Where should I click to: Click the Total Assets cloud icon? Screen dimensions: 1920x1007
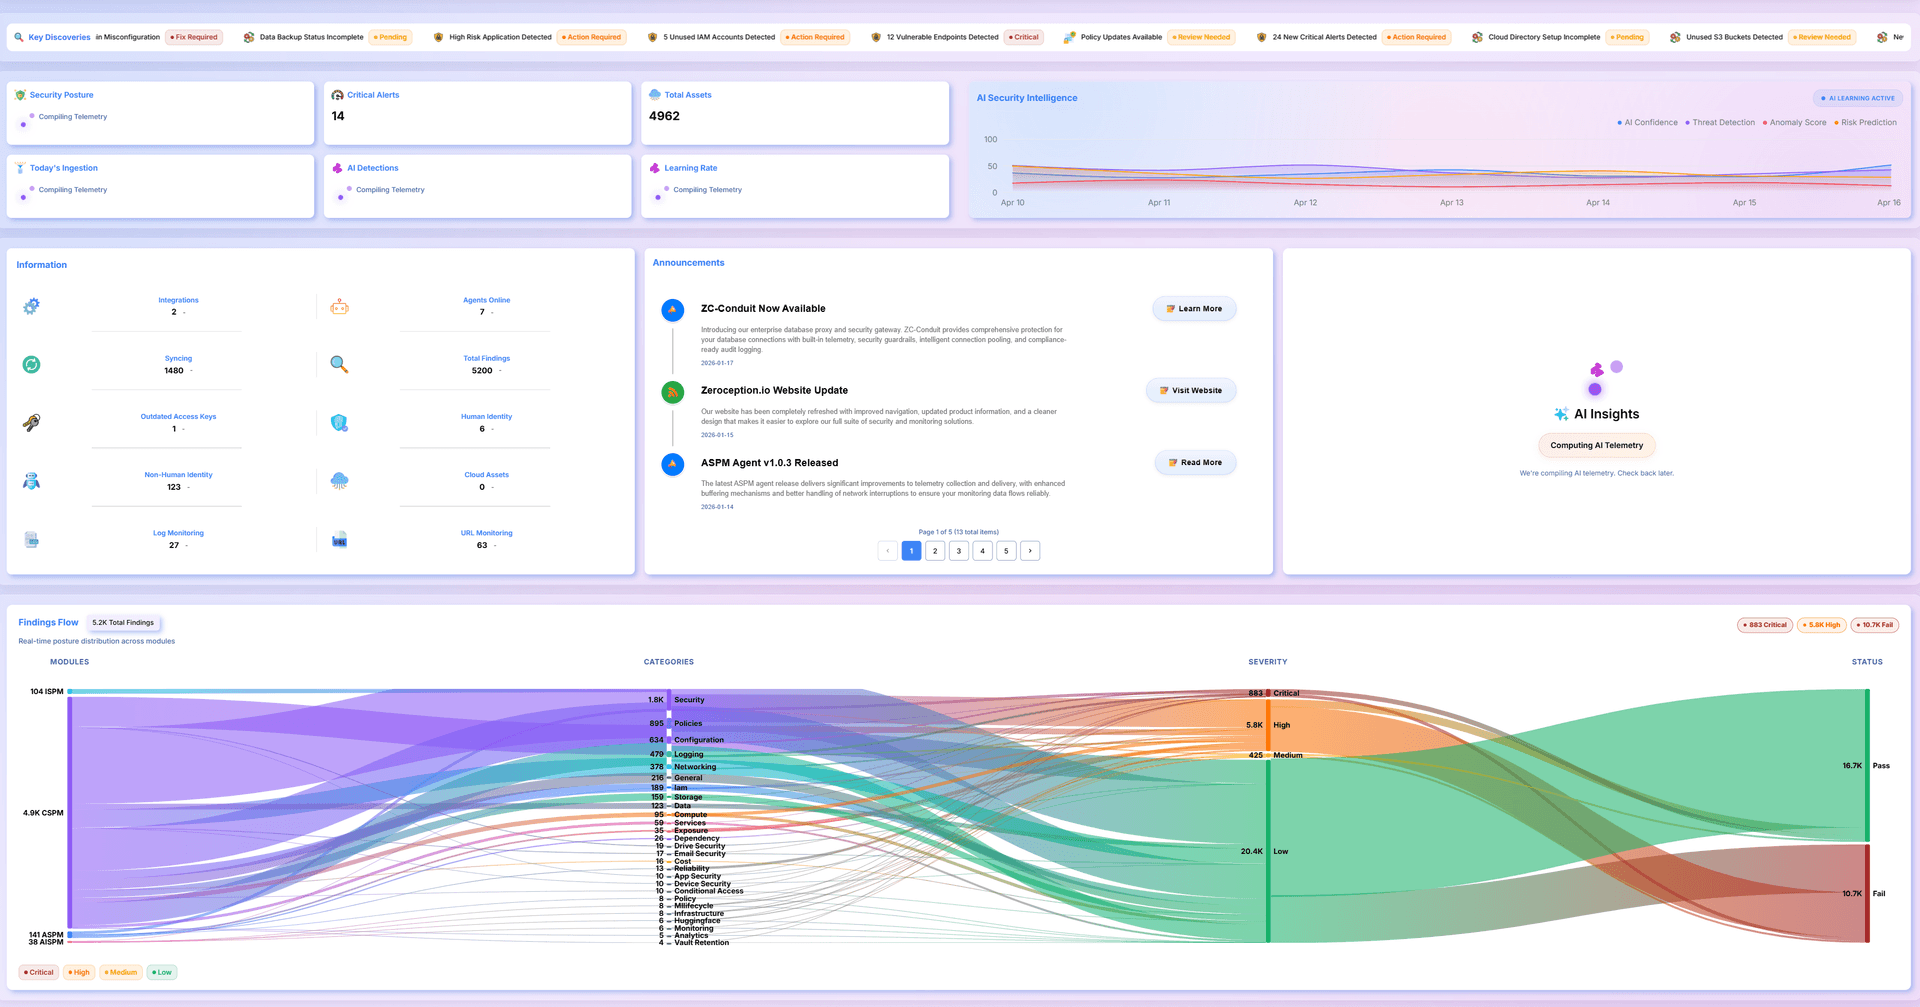[x=655, y=95]
